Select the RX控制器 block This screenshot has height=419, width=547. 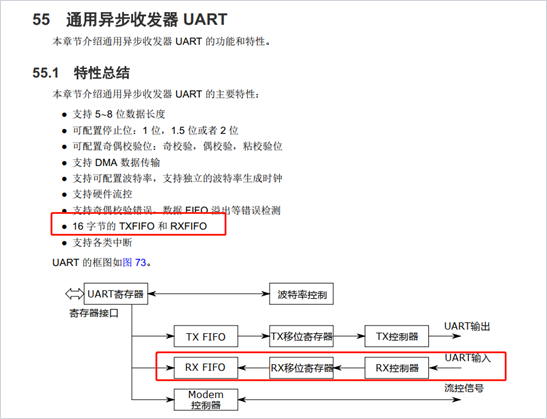[397, 368]
